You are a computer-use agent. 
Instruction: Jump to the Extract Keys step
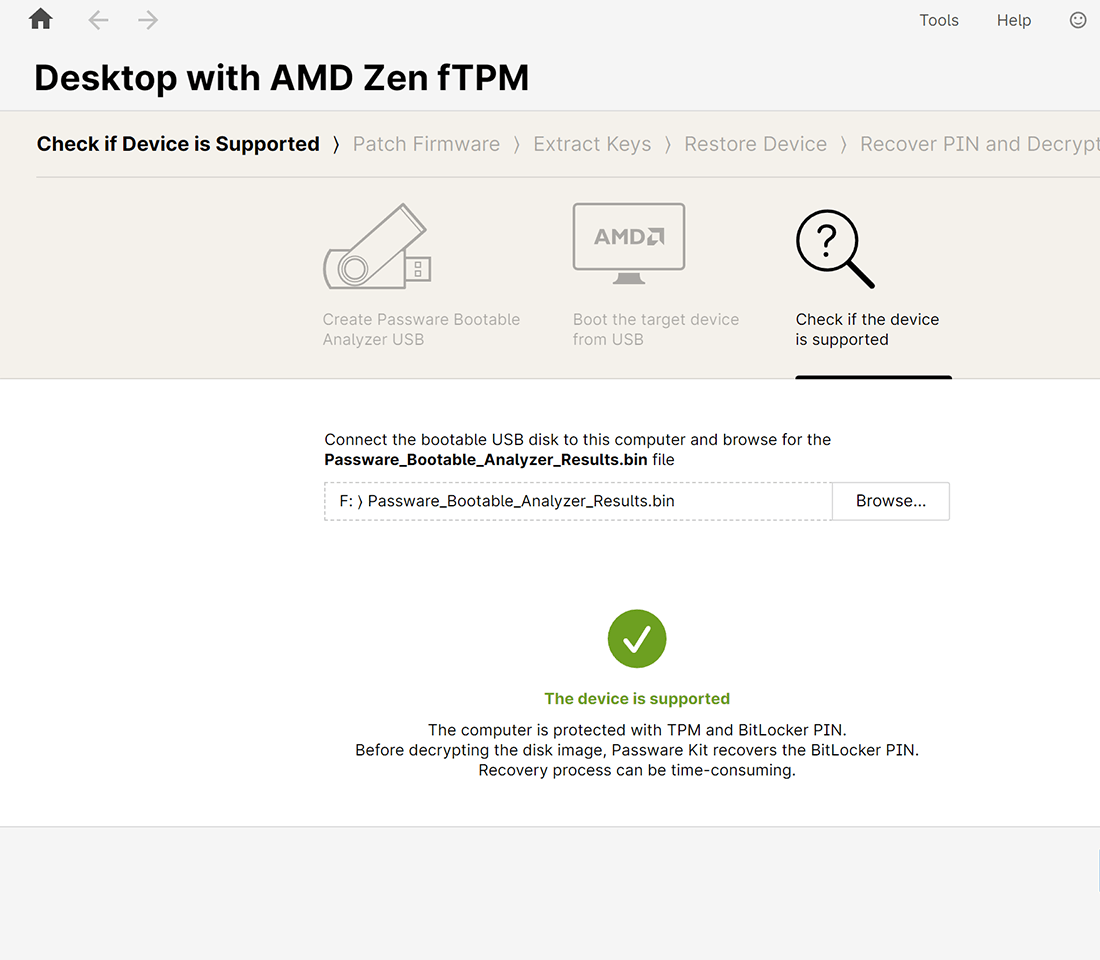point(592,144)
